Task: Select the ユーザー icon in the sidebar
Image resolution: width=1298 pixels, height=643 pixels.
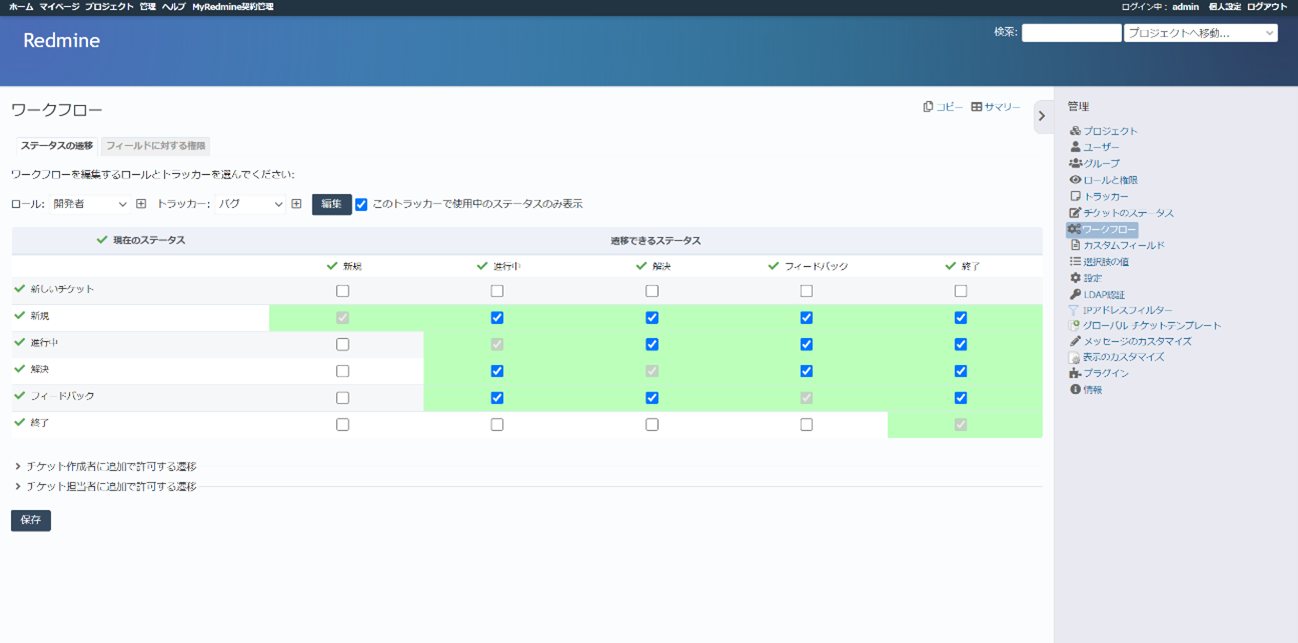Action: pos(1075,146)
